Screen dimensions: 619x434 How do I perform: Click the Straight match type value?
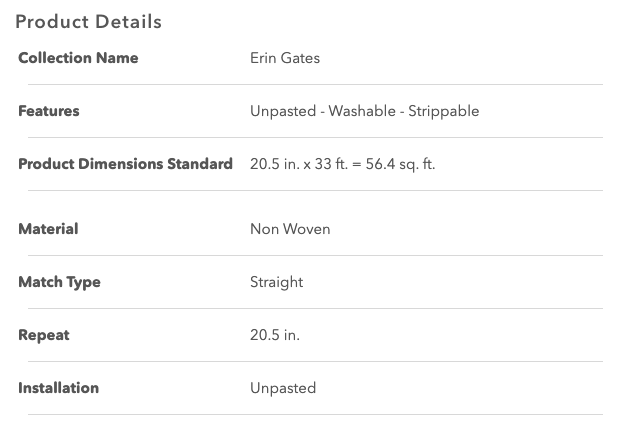click(x=276, y=282)
